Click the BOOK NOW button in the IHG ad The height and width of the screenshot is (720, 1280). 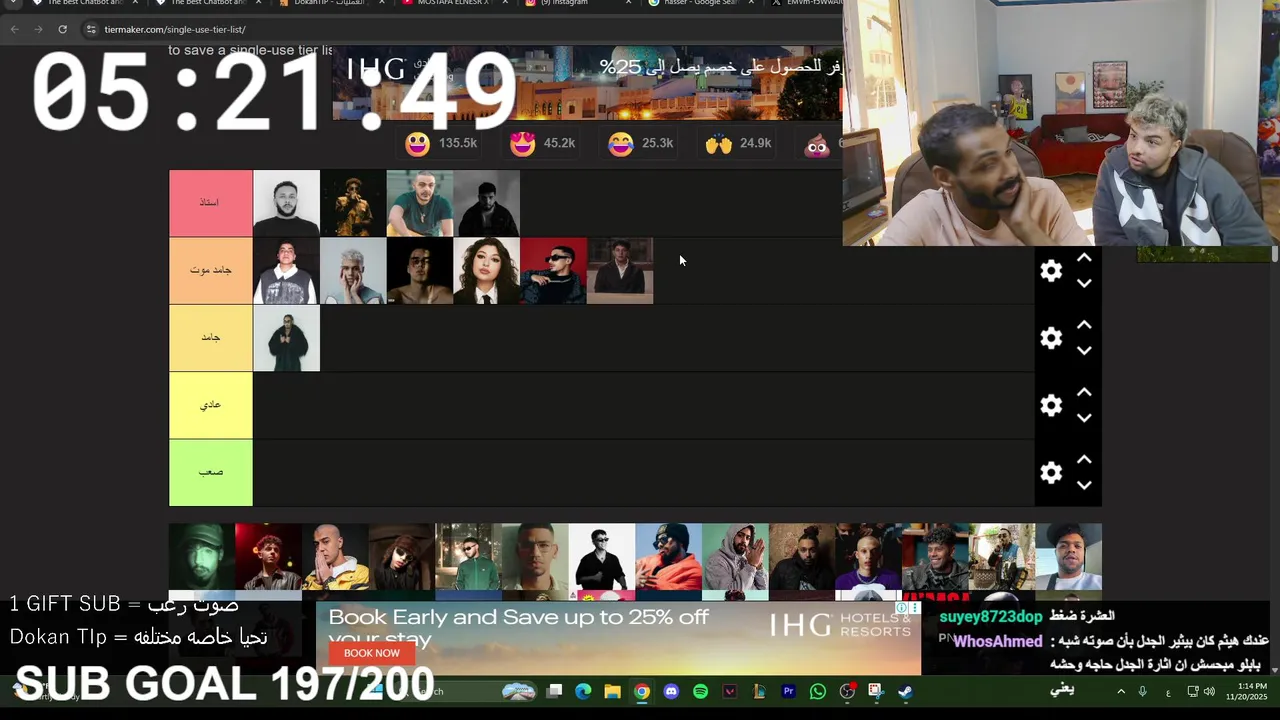[372, 653]
